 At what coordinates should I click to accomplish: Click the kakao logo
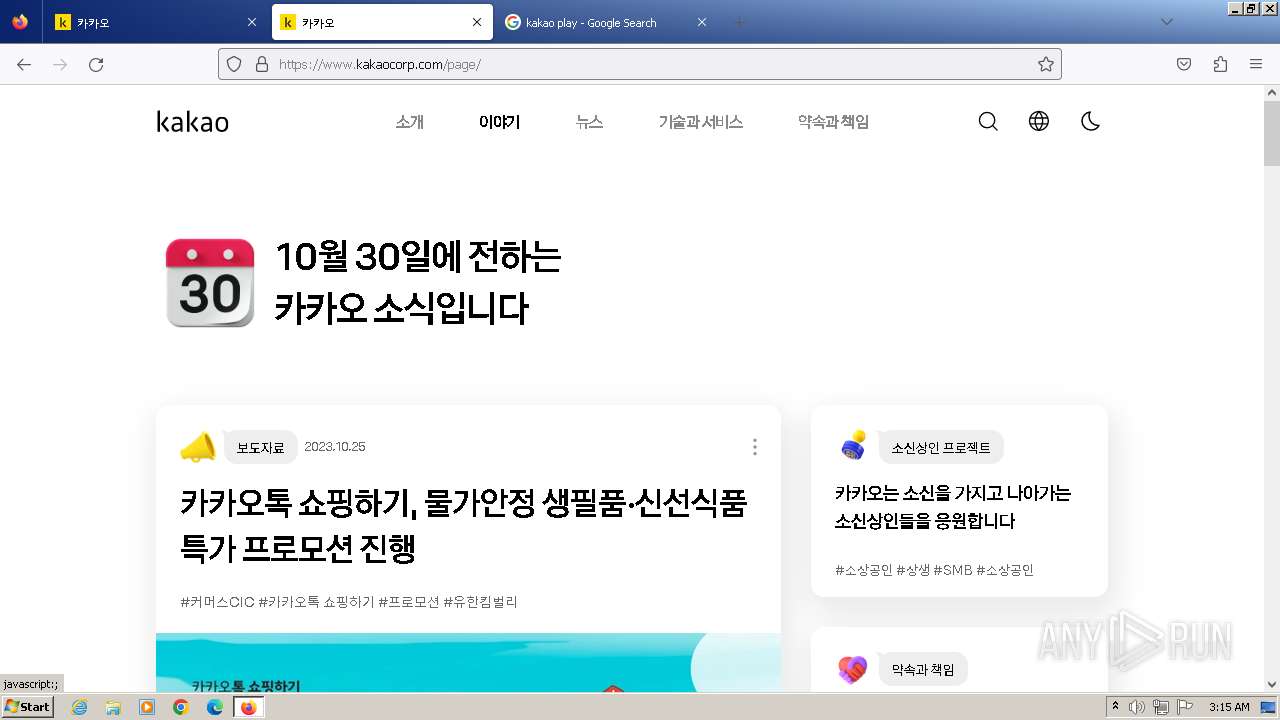(193, 122)
